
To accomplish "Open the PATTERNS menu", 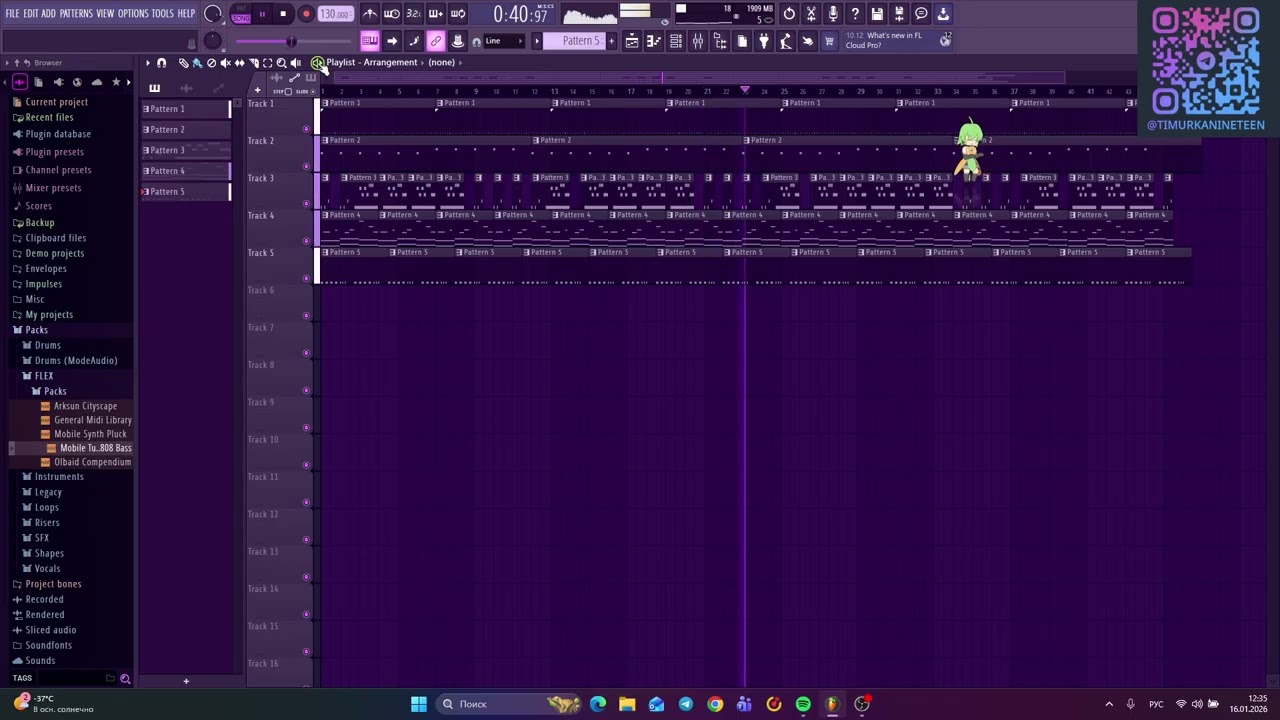I will (76, 14).
